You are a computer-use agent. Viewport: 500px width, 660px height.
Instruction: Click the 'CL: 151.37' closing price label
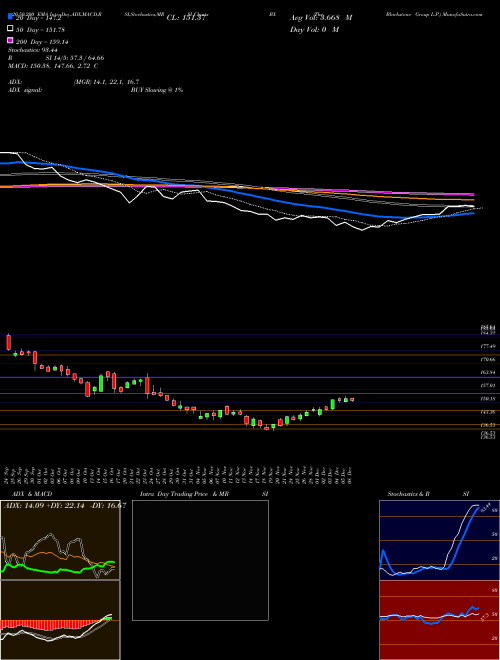pyautogui.click(x=186, y=18)
